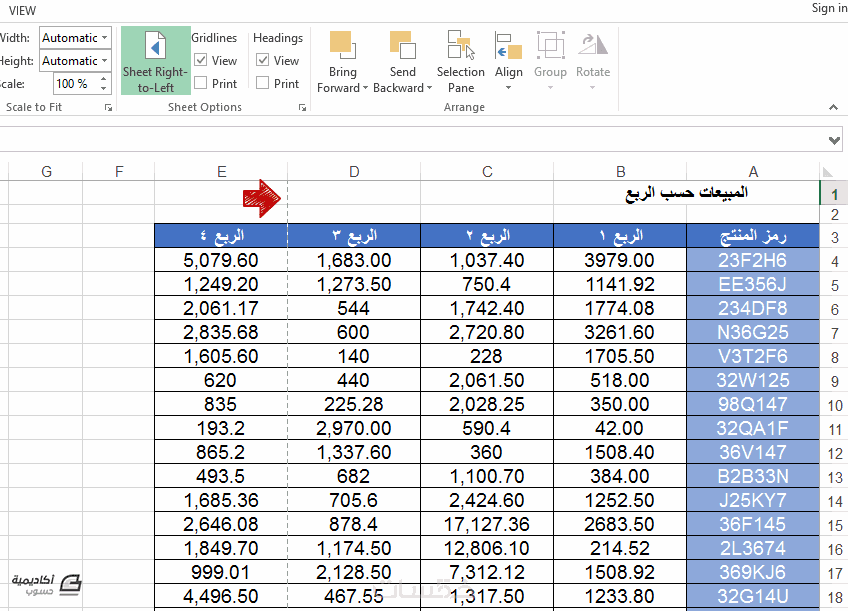
Task: Click the Align objects icon
Action: coord(508,44)
